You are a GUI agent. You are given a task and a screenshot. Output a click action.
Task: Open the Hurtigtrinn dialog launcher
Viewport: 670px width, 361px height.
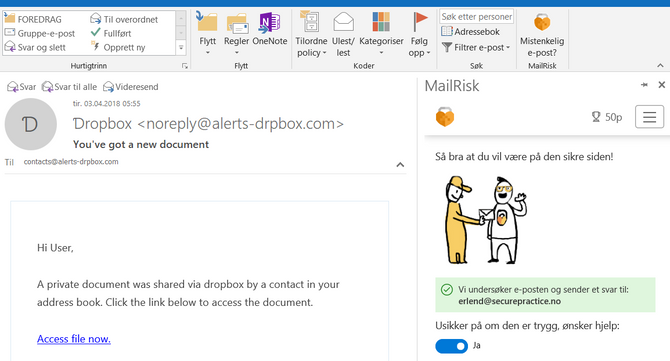pyautogui.click(x=185, y=66)
